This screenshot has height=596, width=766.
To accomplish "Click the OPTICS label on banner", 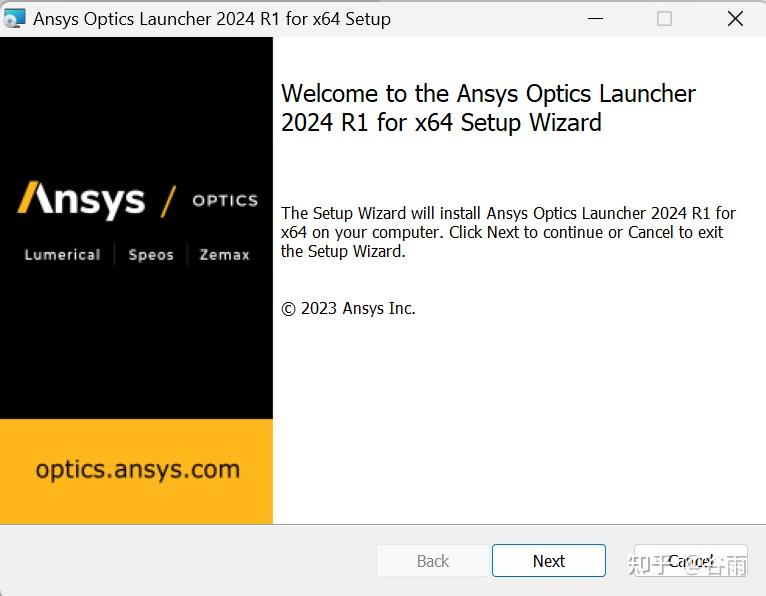I will [225, 200].
